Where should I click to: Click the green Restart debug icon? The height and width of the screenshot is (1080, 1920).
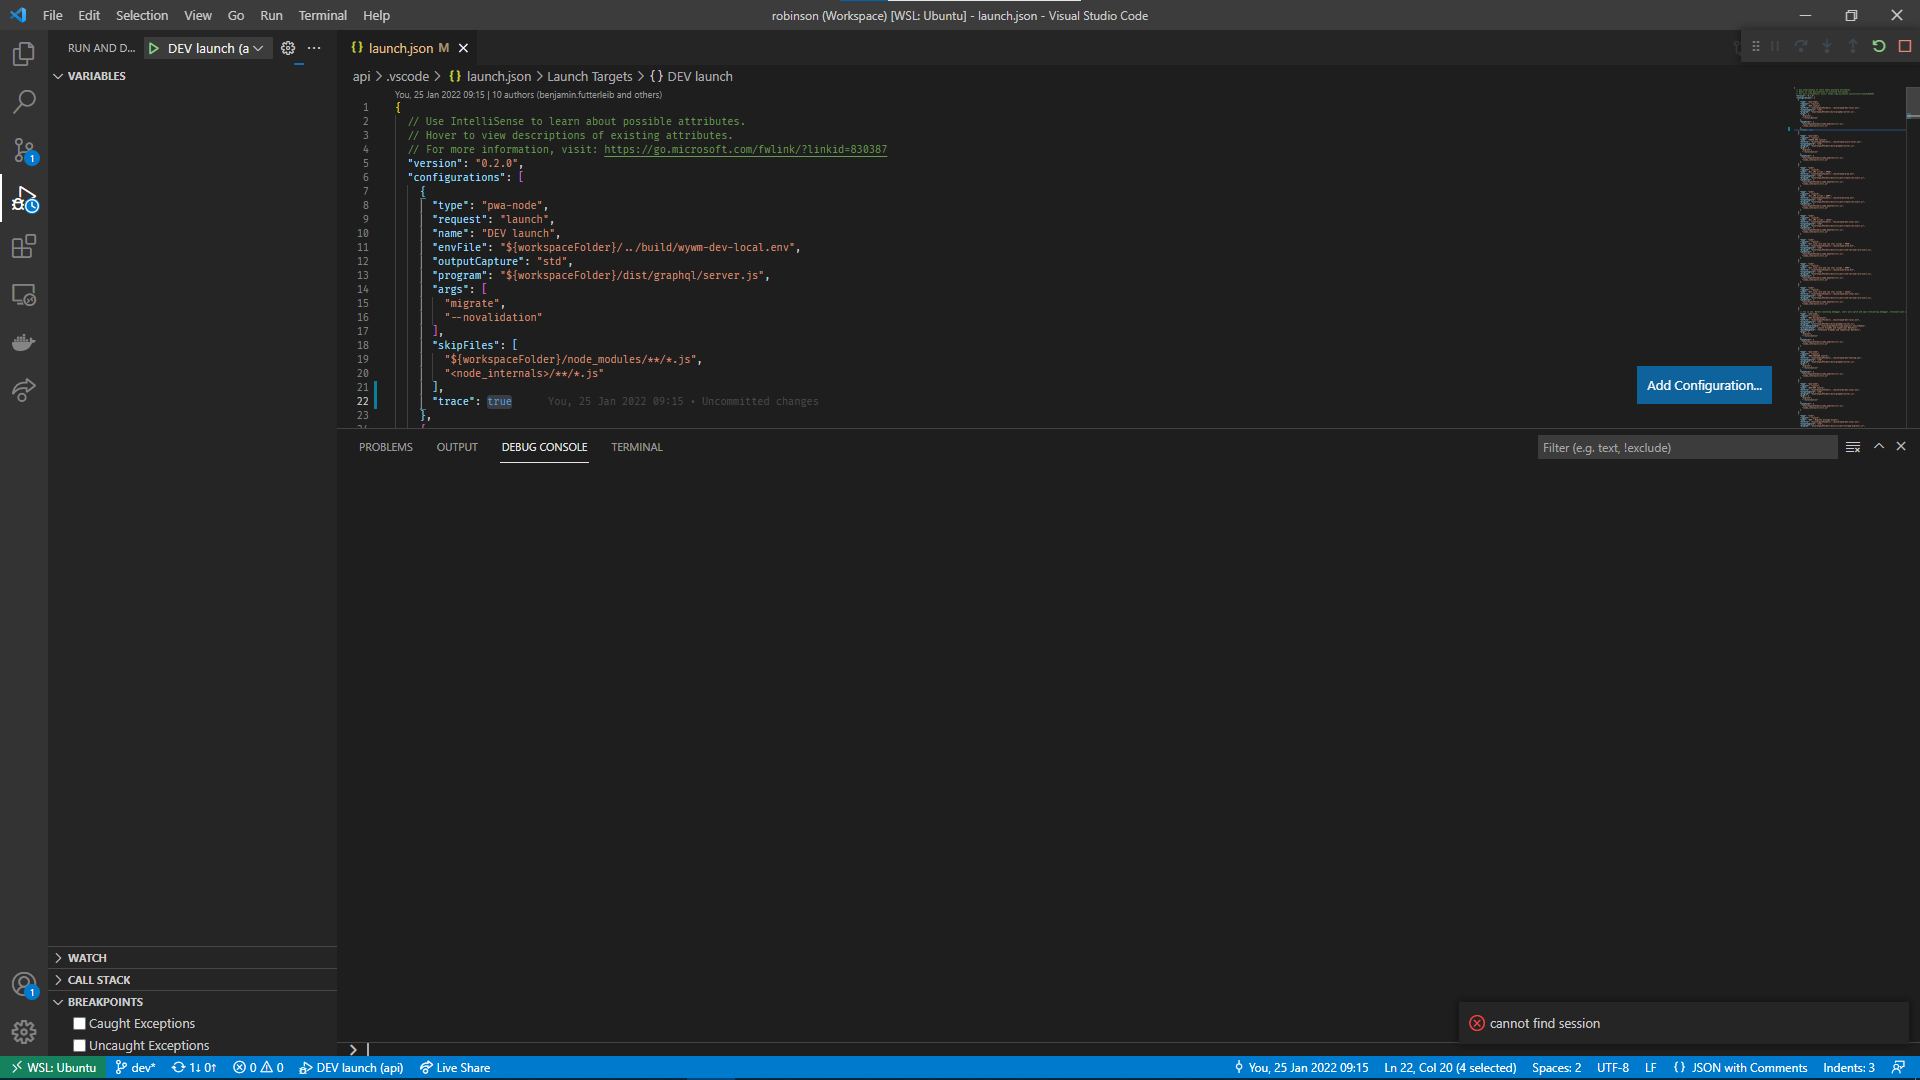coord(1879,46)
